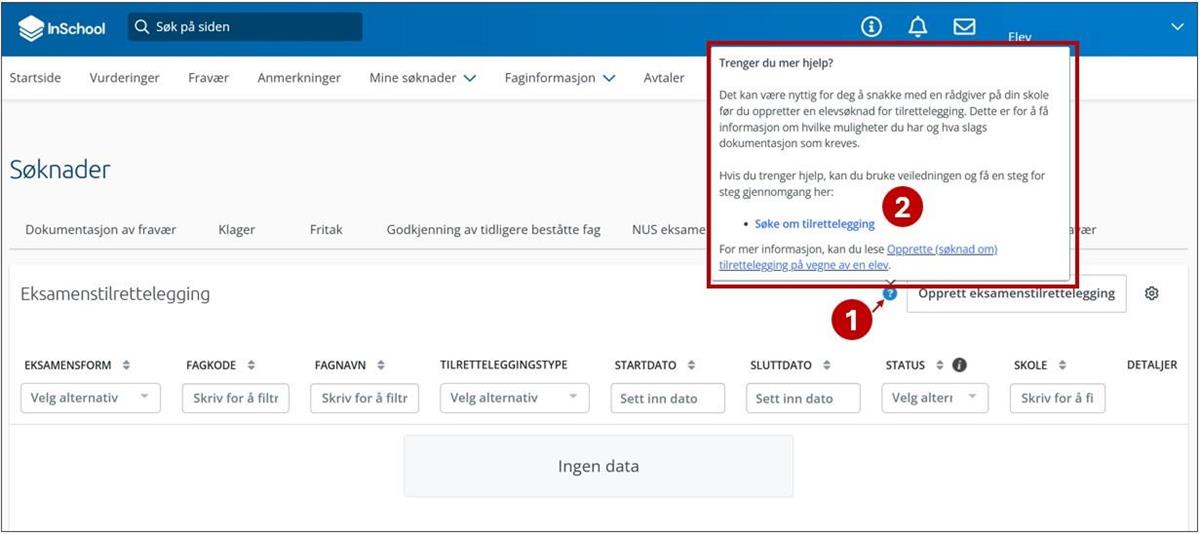Expand the user profile chevron
This screenshot has width=1200, height=534.
[1177, 27]
